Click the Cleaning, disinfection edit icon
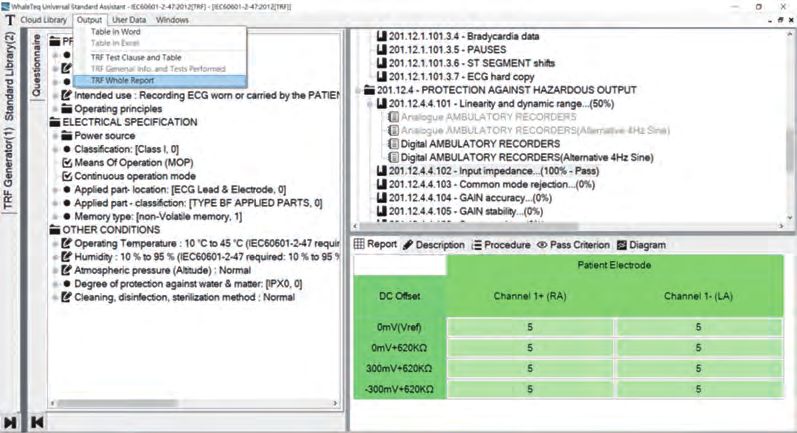The image size is (797, 433). [x=67, y=297]
